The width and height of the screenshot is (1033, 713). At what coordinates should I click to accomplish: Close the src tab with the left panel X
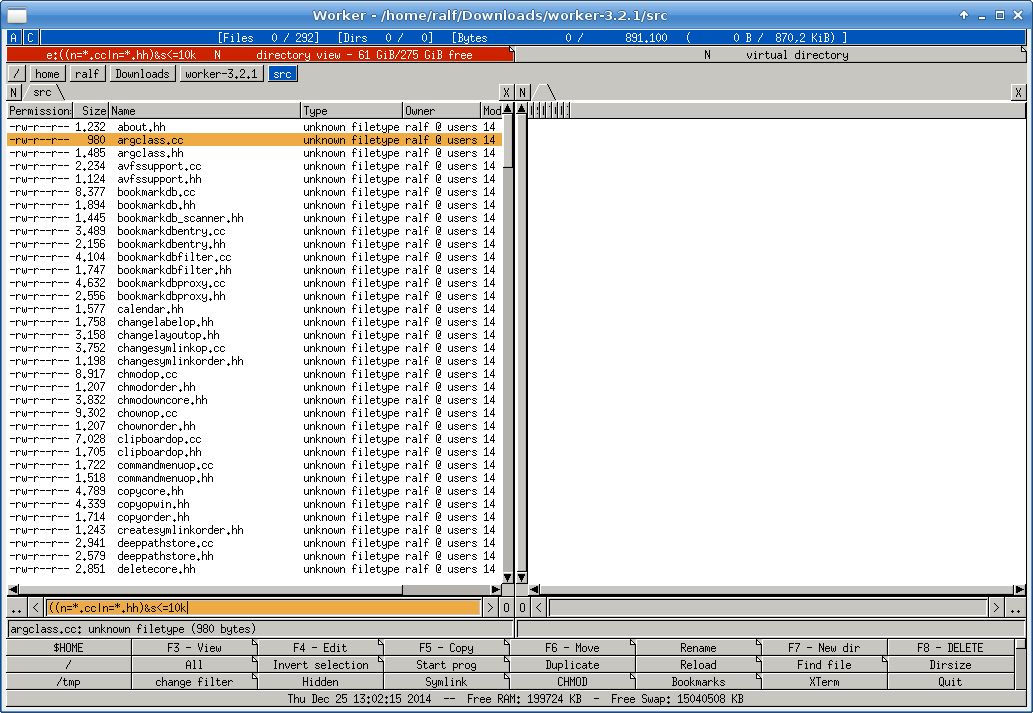coord(507,92)
